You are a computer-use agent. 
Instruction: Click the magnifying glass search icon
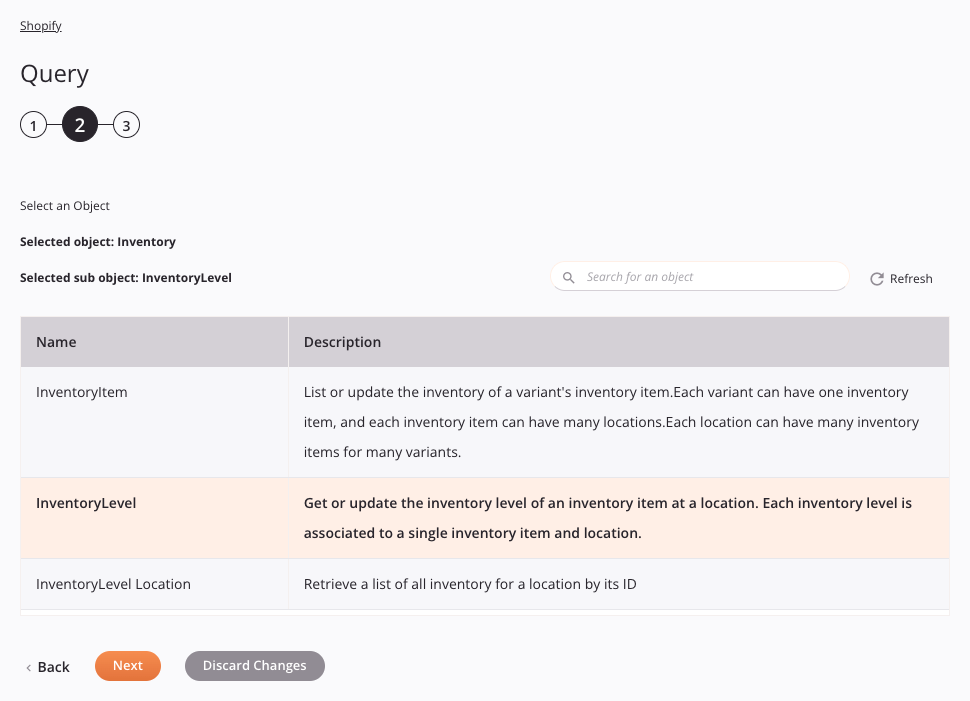tap(569, 277)
